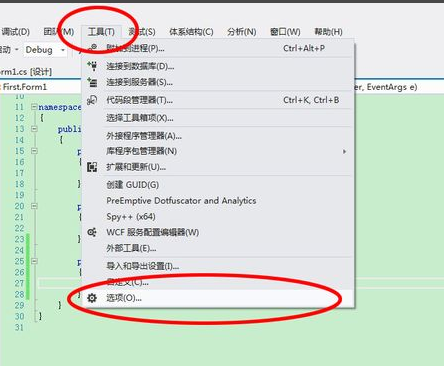Click the connect to database plug icon

(92, 66)
